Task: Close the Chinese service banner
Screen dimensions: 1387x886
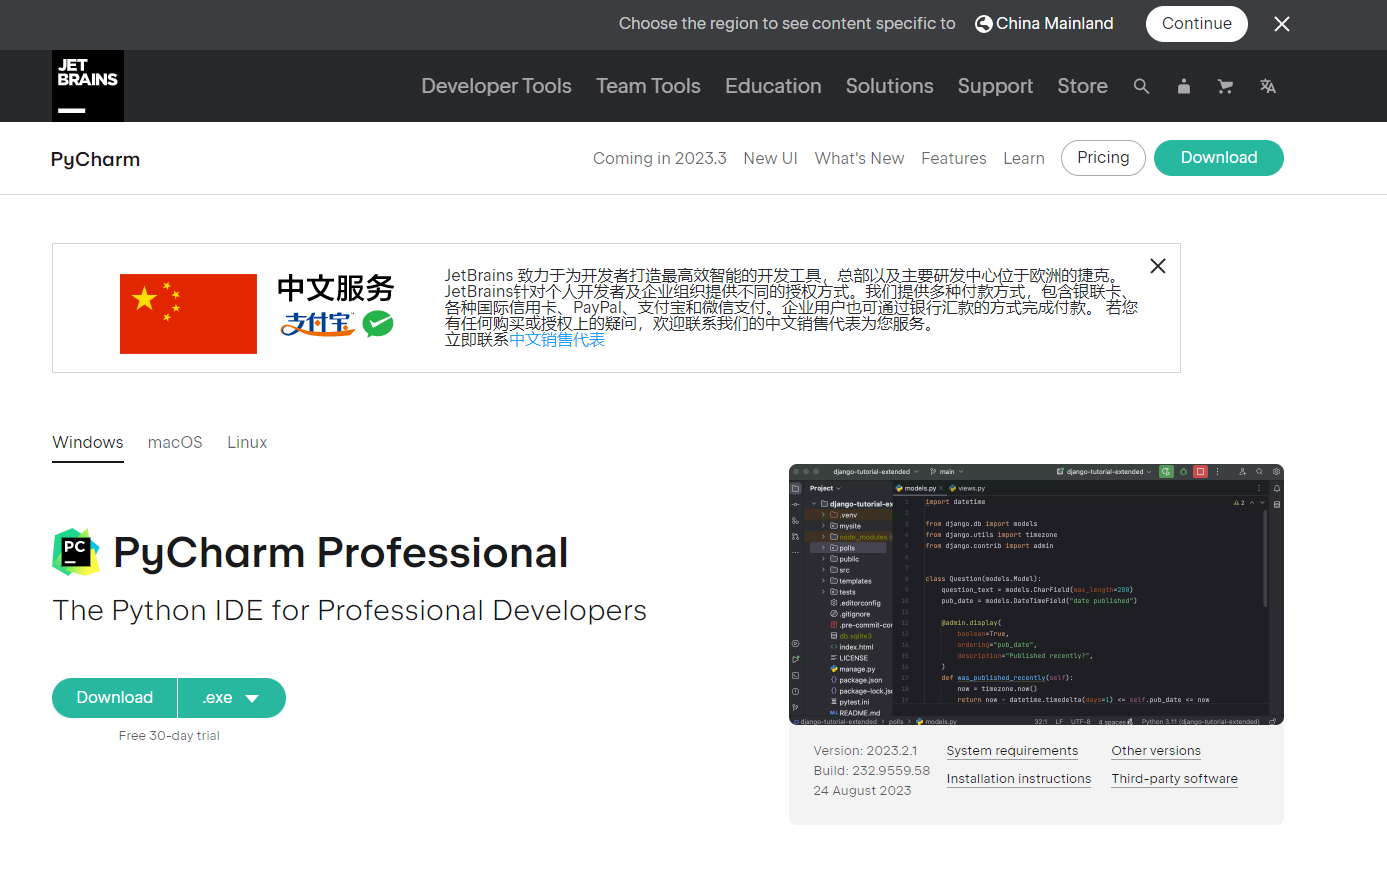Action: tap(1158, 266)
